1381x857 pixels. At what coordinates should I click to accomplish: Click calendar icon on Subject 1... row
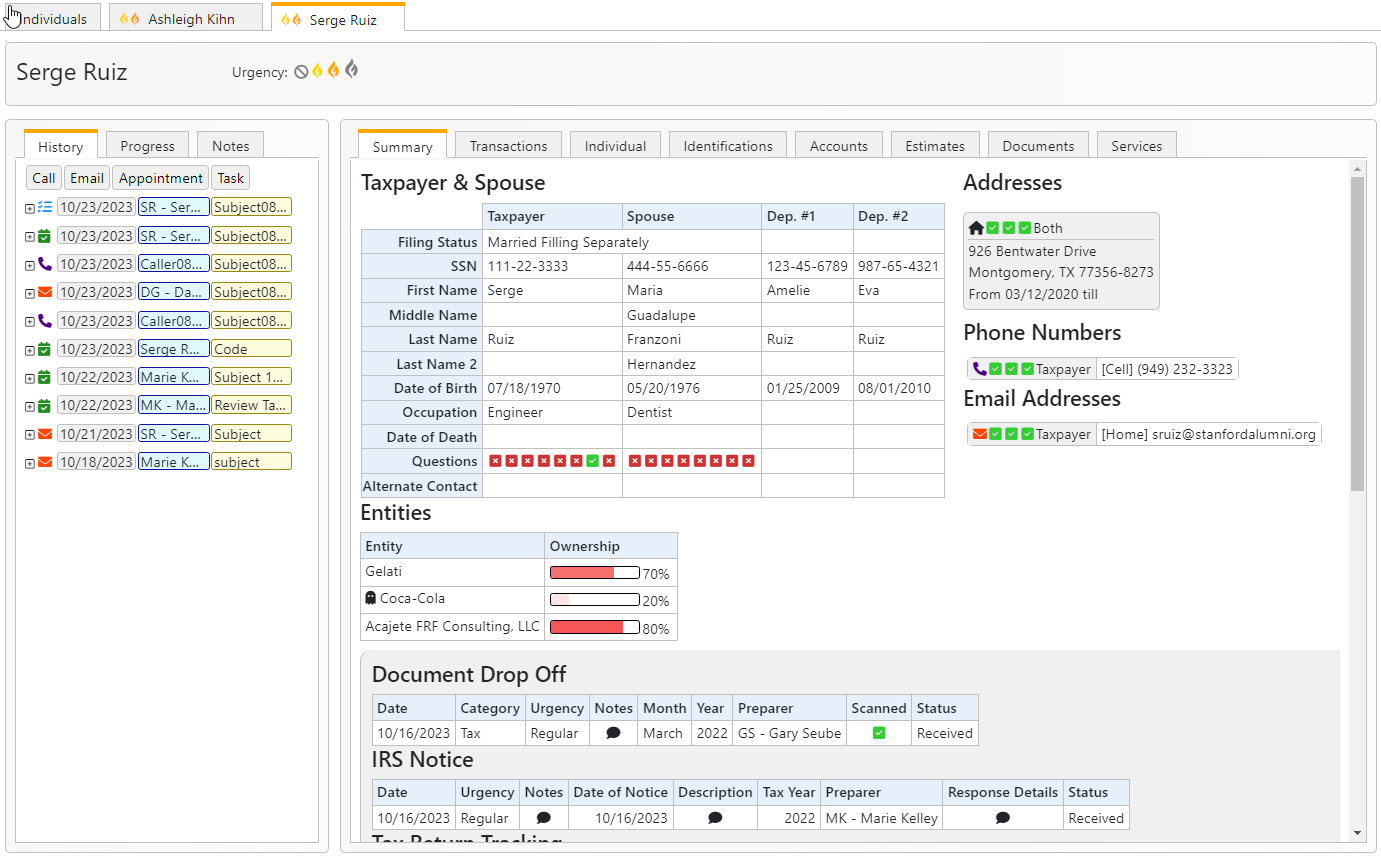tap(45, 377)
